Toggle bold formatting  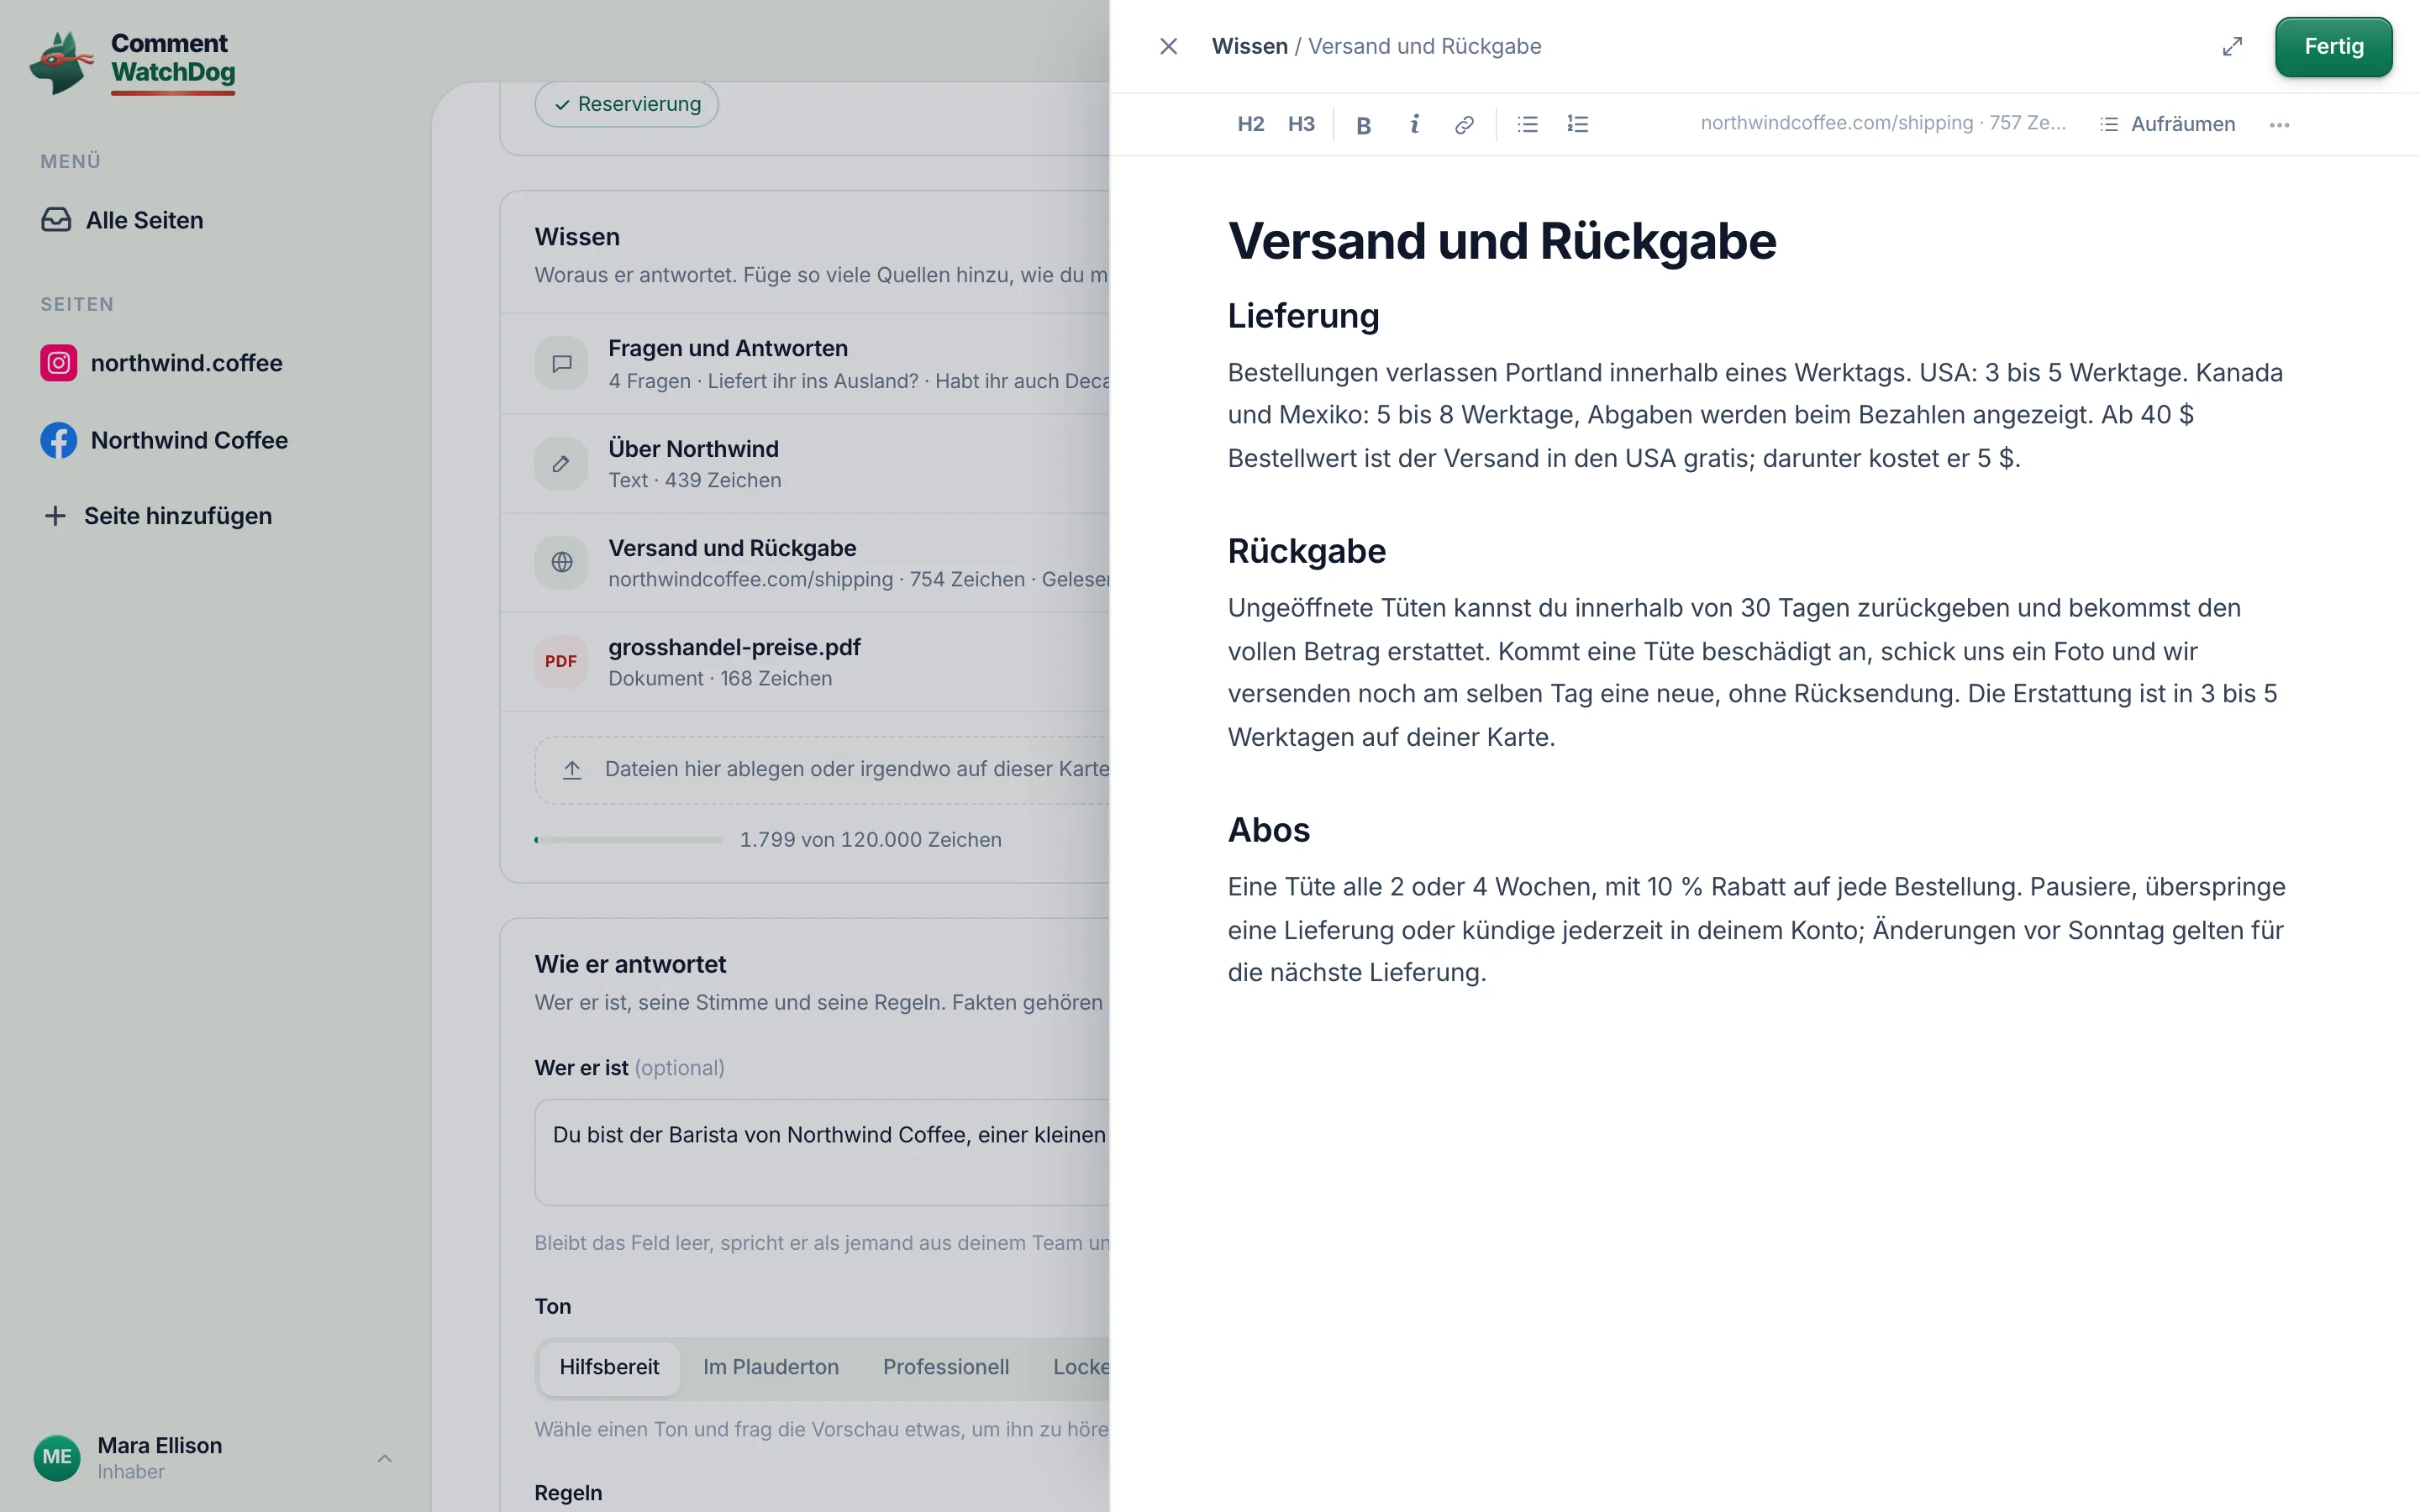click(x=1363, y=124)
